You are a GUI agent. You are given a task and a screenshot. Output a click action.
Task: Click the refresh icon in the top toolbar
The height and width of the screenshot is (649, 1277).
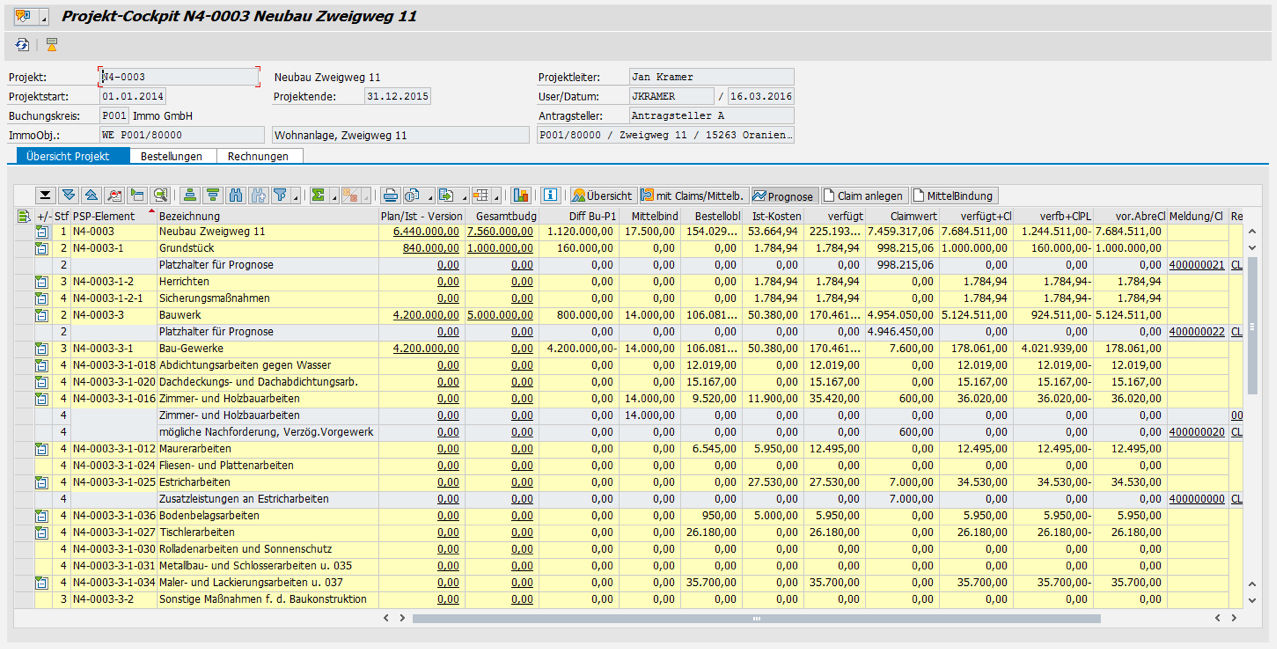(22, 45)
